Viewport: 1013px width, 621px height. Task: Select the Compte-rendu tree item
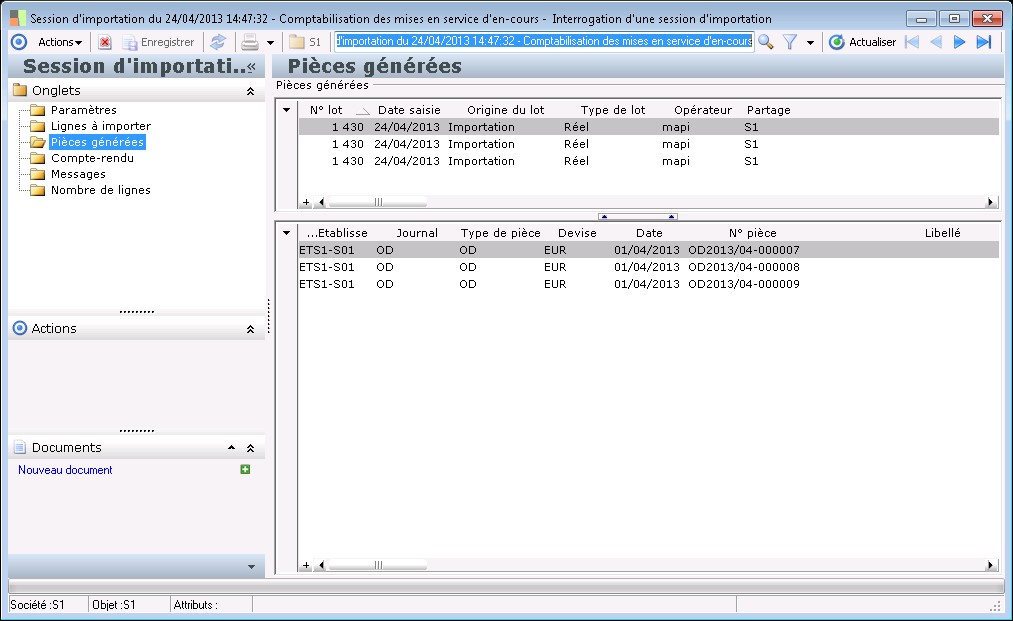click(x=92, y=158)
